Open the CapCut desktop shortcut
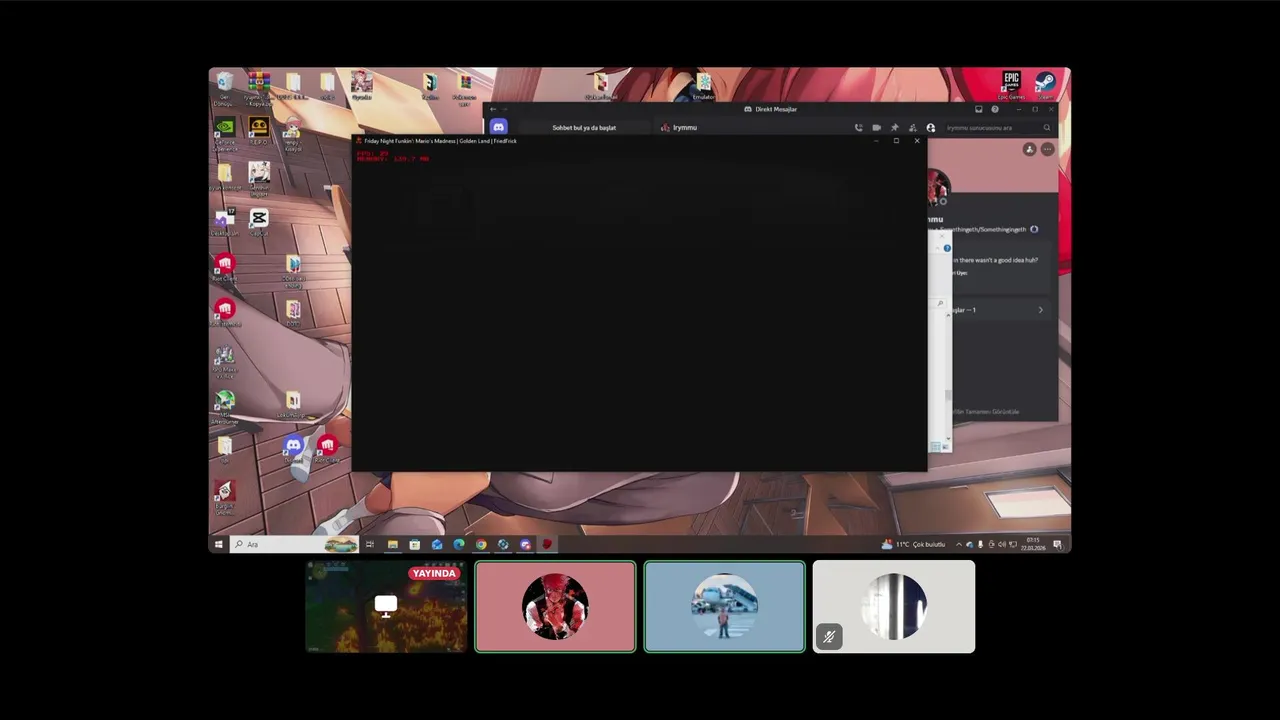Screen dimensions: 1280x720 click(x=259, y=222)
